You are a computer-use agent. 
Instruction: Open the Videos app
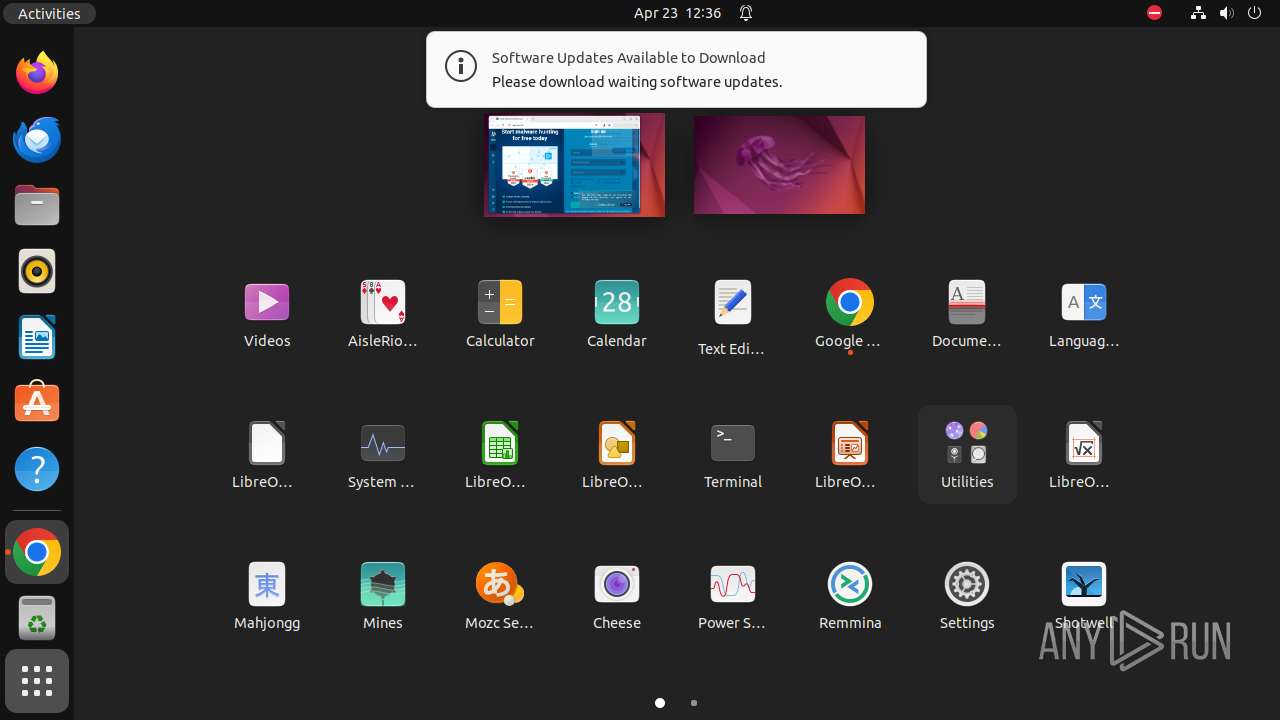[x=267, y=314]
